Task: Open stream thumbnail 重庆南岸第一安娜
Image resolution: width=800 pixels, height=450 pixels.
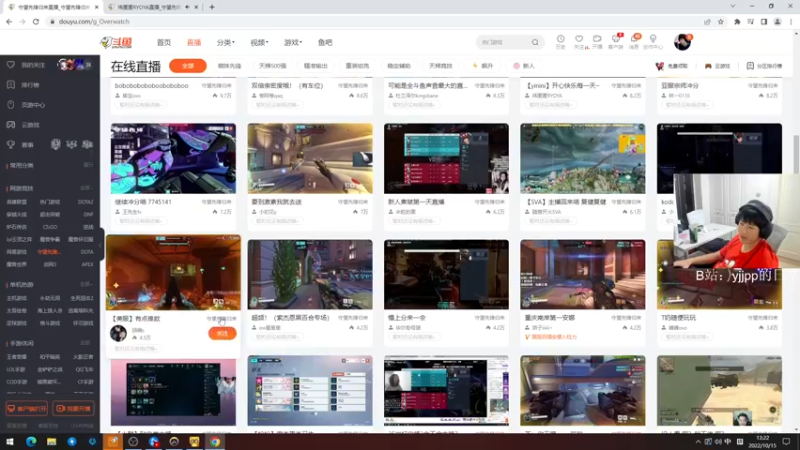Action: pyautogui.click(x=583, y=274)
